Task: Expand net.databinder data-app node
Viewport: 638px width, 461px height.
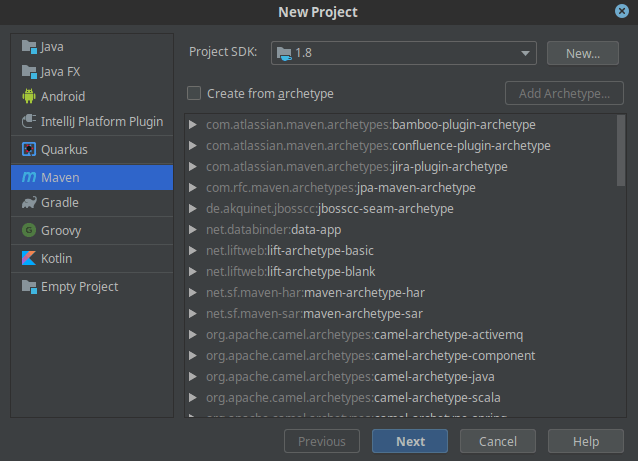Action: click(x=193, y=230)
